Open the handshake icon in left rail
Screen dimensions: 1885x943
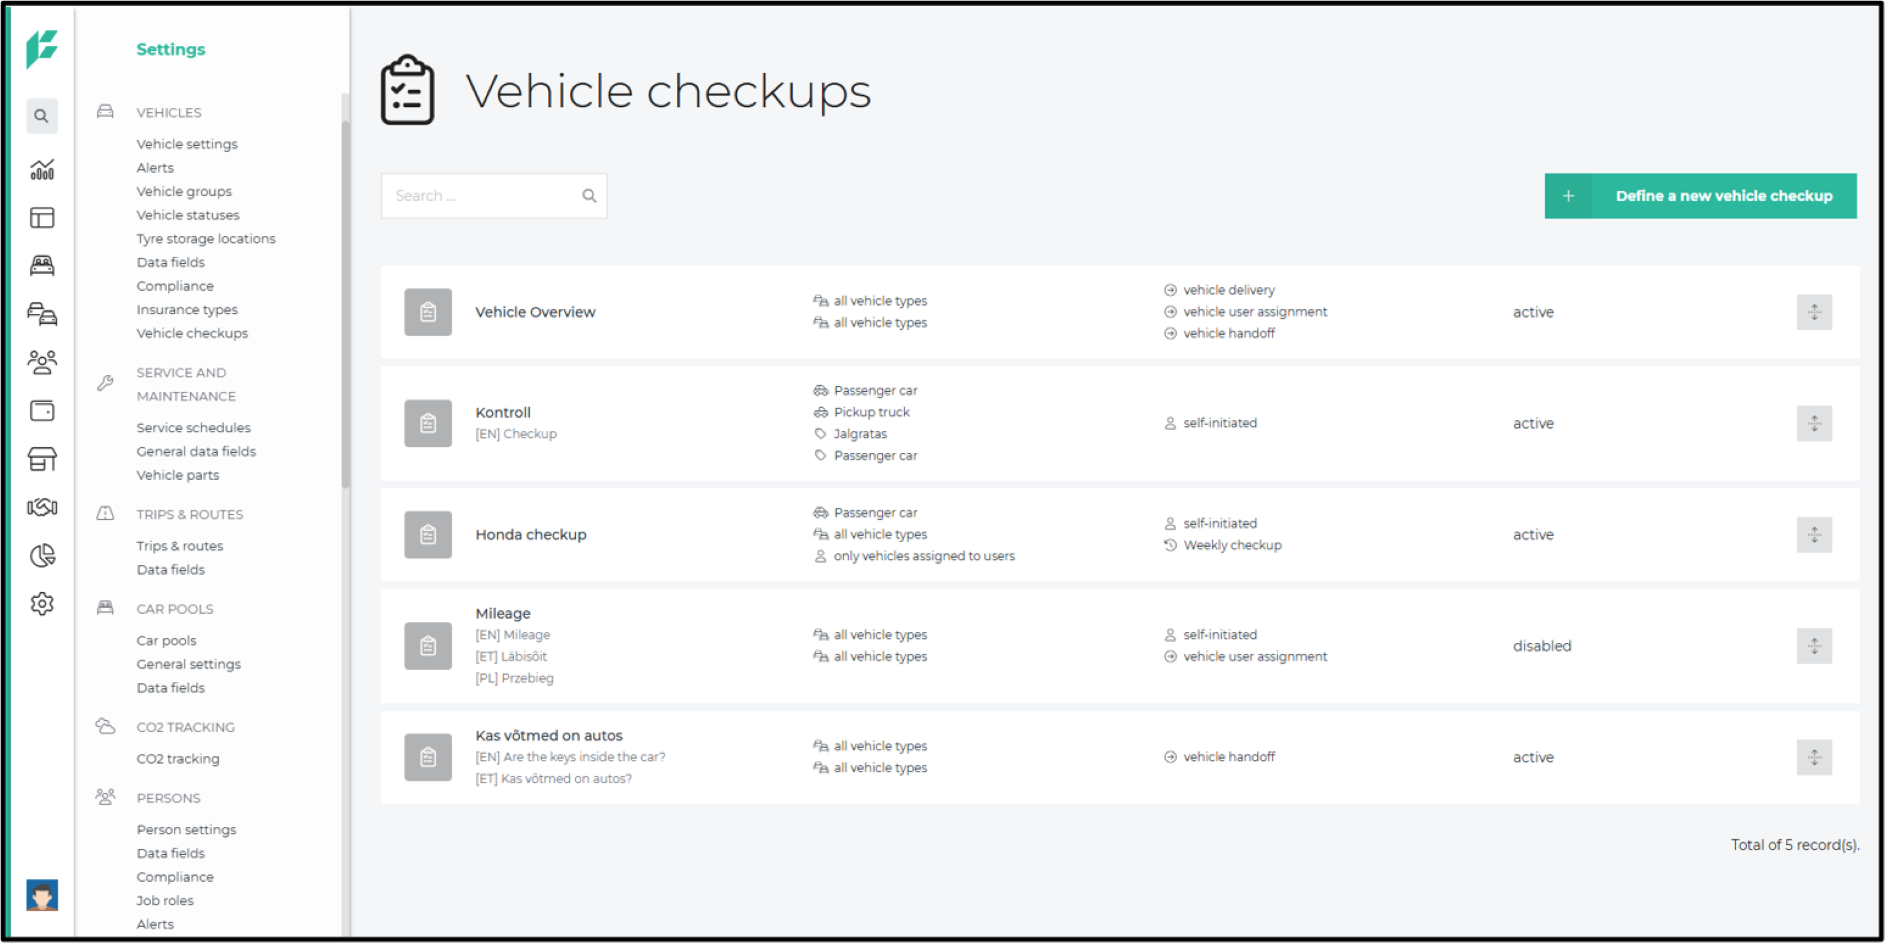pyautogui.click(x=42, y=507)
